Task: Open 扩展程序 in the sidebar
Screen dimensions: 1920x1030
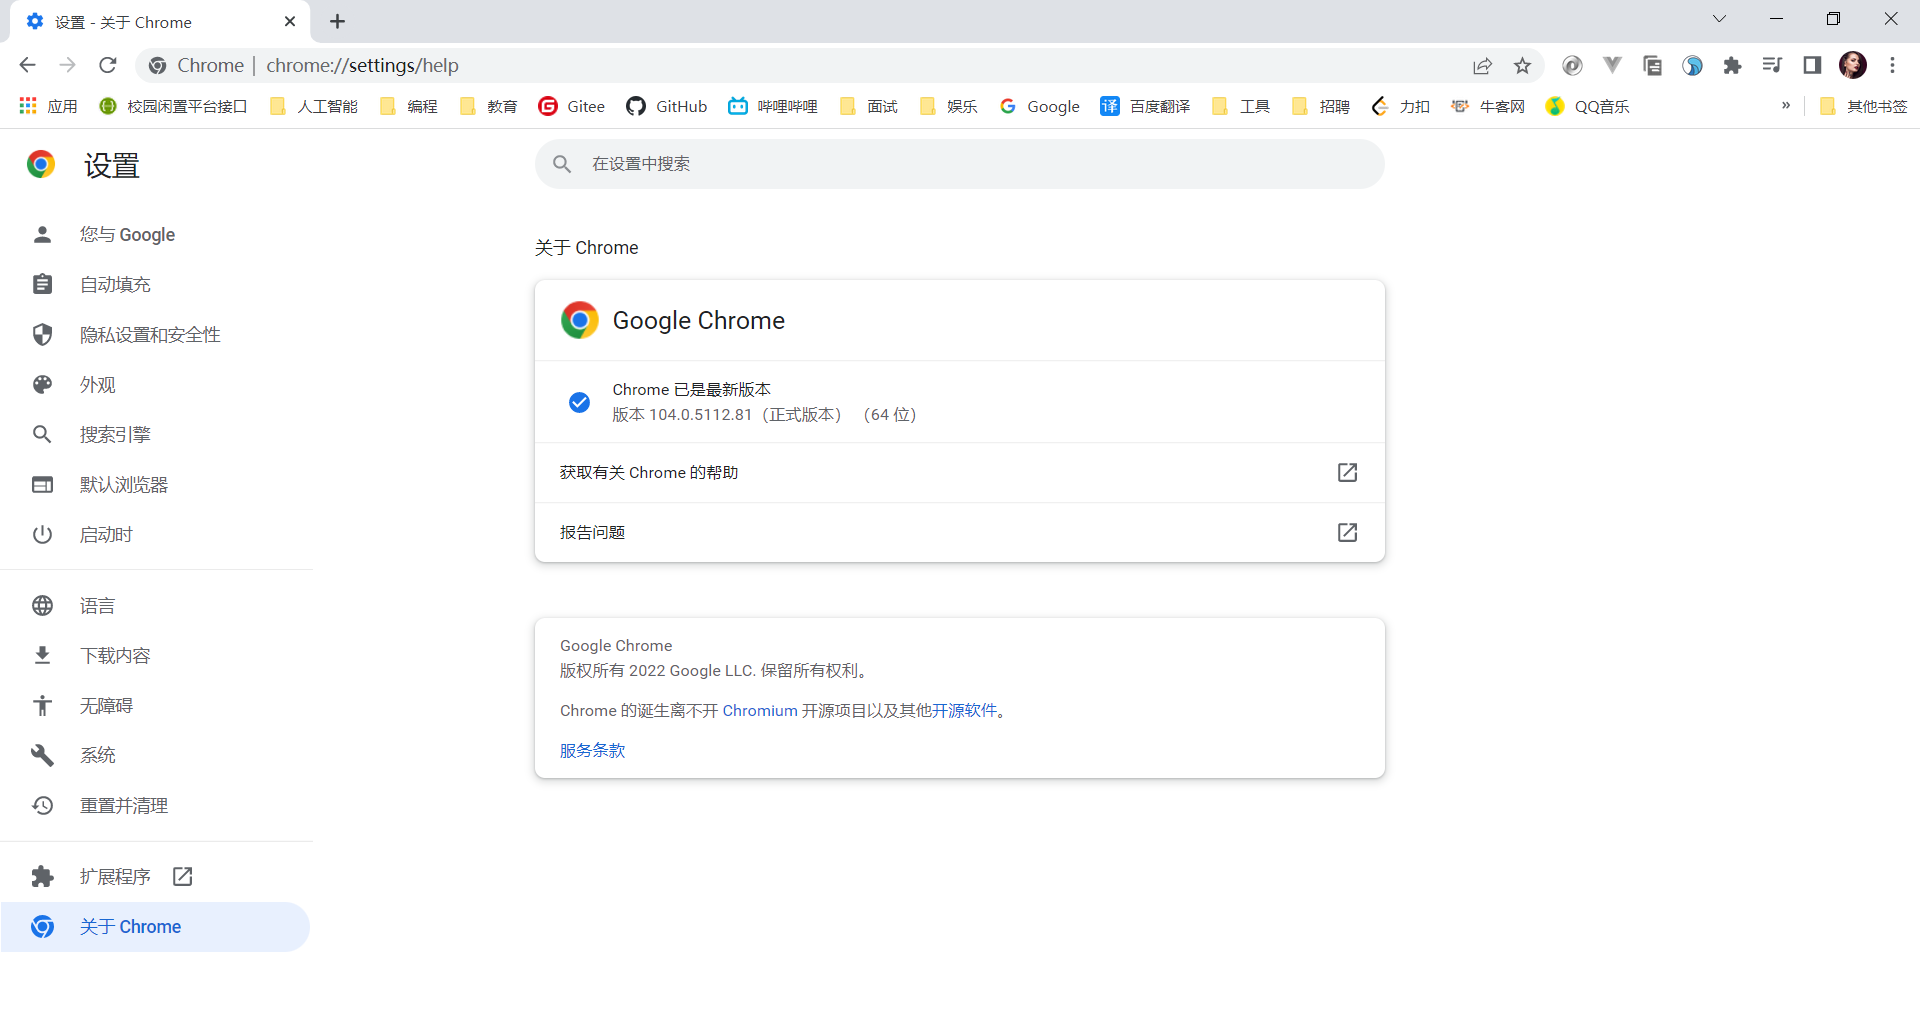Action: tap(155, 877)
